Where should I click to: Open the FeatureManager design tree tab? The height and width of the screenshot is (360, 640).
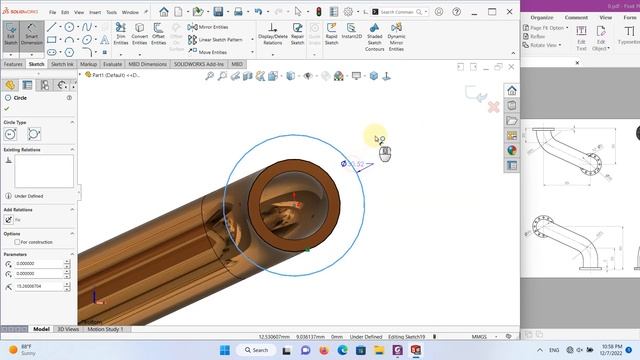10,85
